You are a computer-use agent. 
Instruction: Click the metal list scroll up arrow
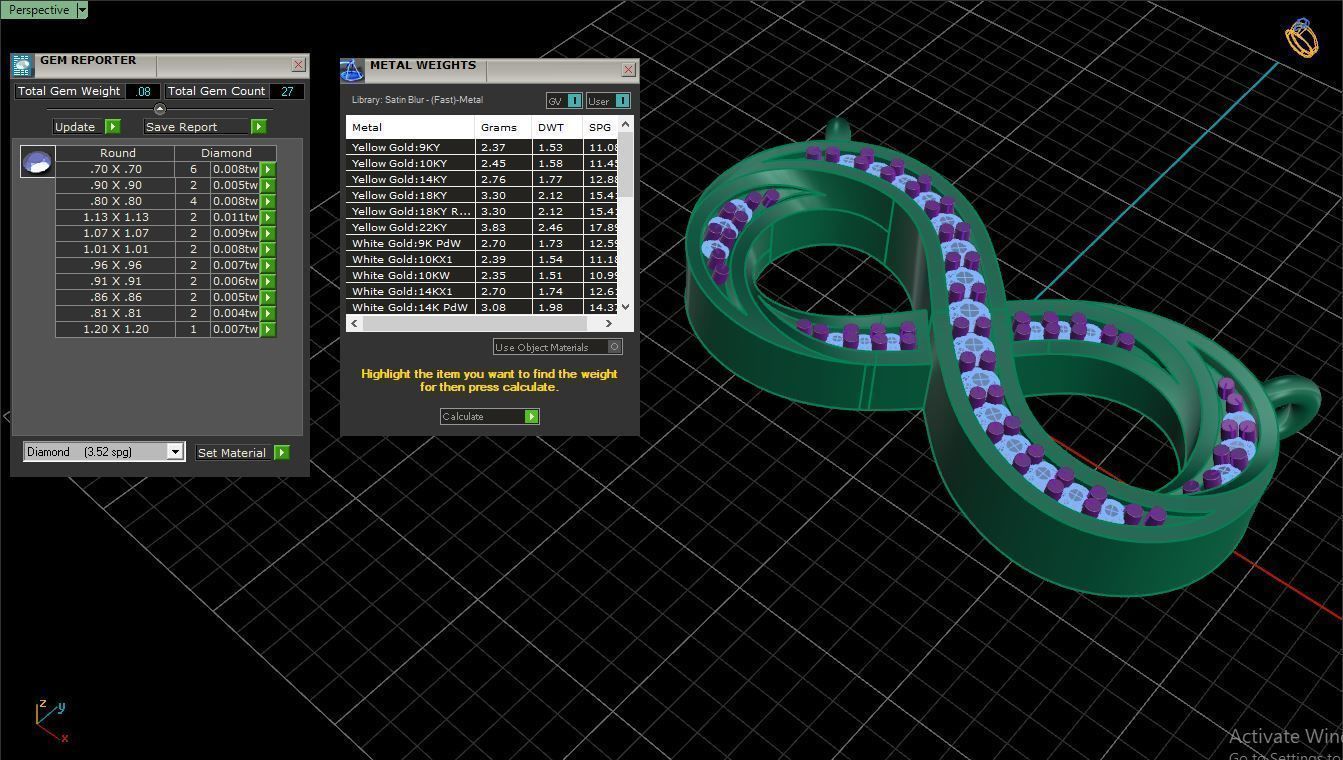tap(626, 124)
